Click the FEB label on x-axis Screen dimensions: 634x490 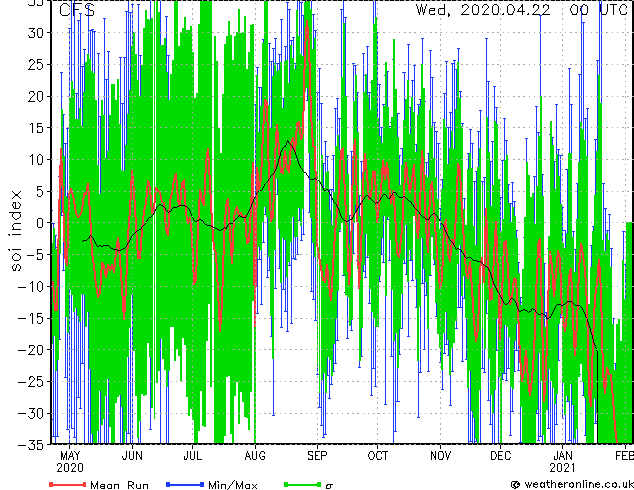click(x=625, y=456)
